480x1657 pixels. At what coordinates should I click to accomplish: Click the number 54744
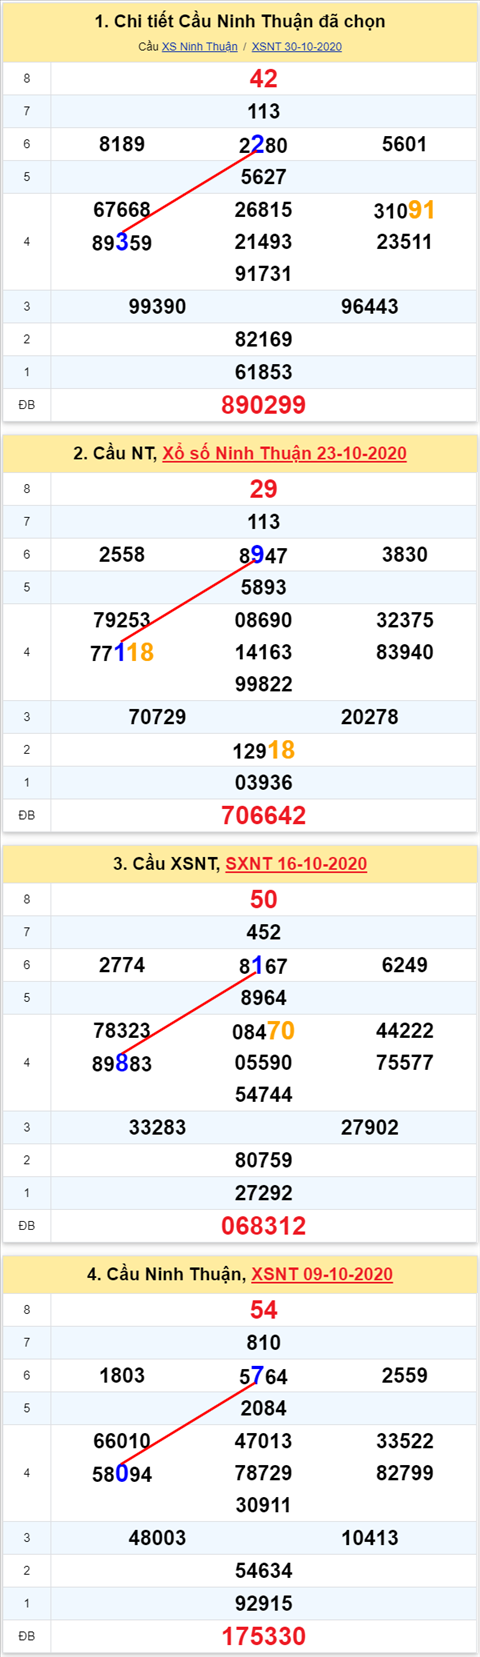[264, 1094]
